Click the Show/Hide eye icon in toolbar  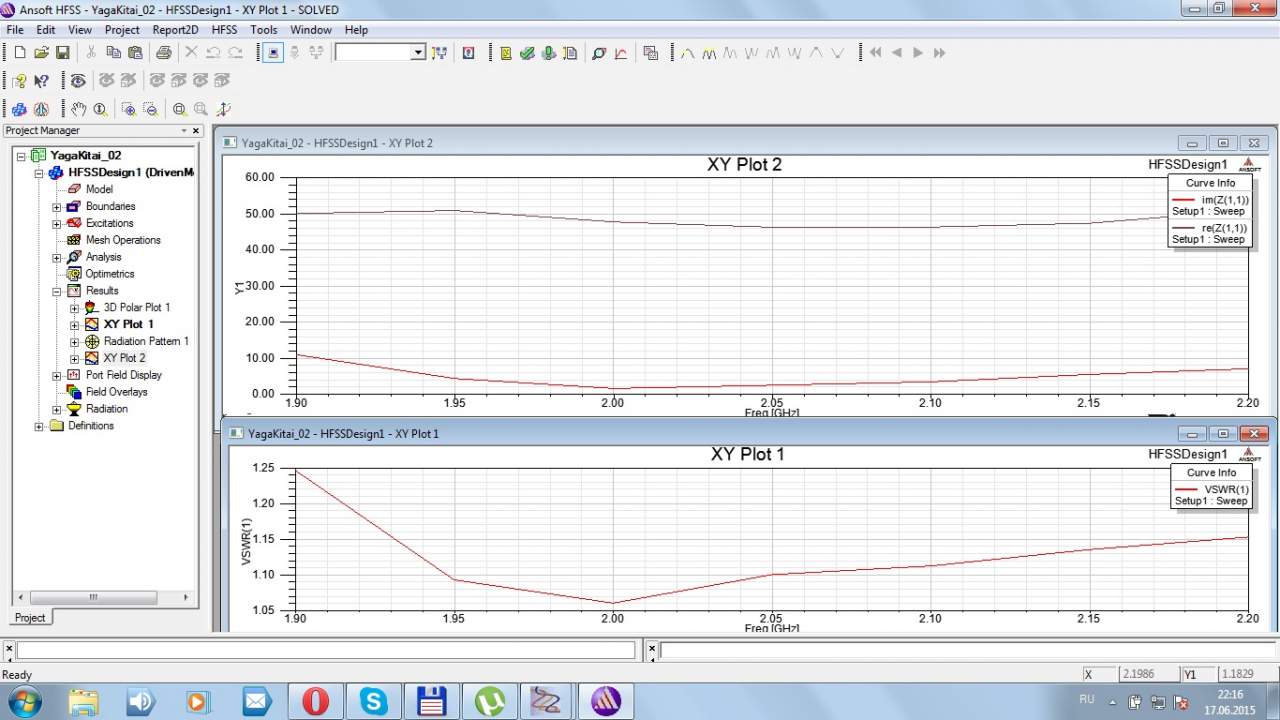77,81
